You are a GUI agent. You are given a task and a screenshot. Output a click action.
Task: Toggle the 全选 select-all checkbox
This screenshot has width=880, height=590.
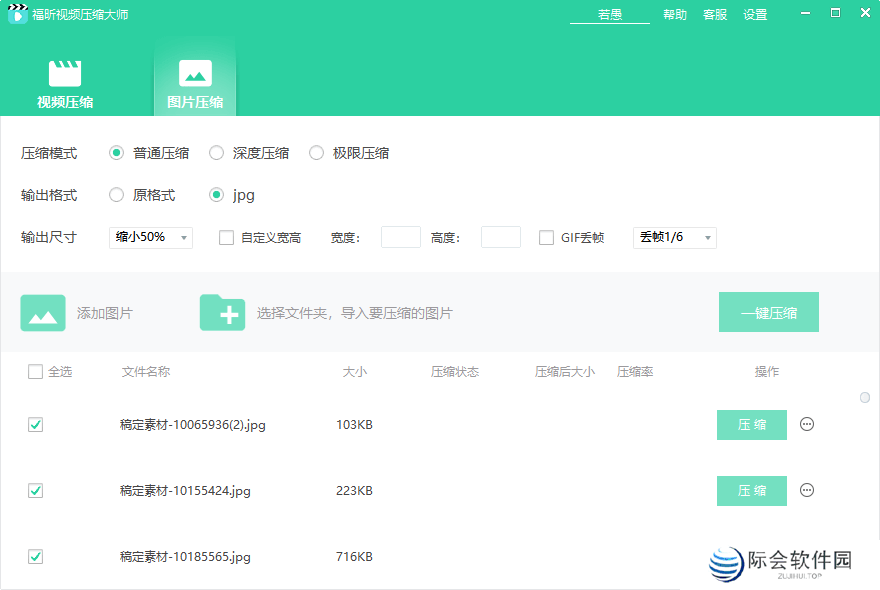(35, 371)
